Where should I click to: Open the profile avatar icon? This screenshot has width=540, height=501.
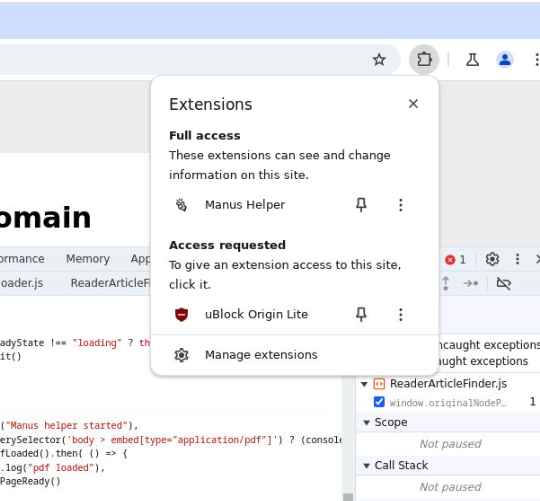coord(505,60)
